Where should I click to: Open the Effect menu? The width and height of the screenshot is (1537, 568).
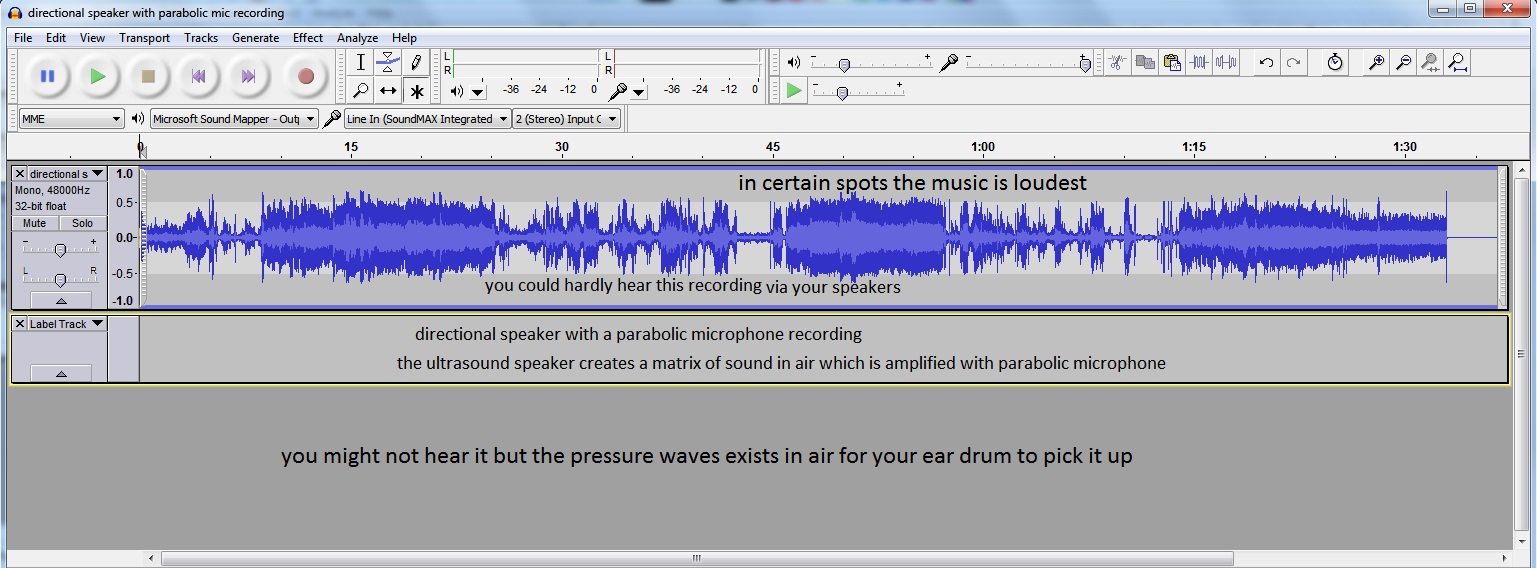pyautogui.click(x=307, y=38)
